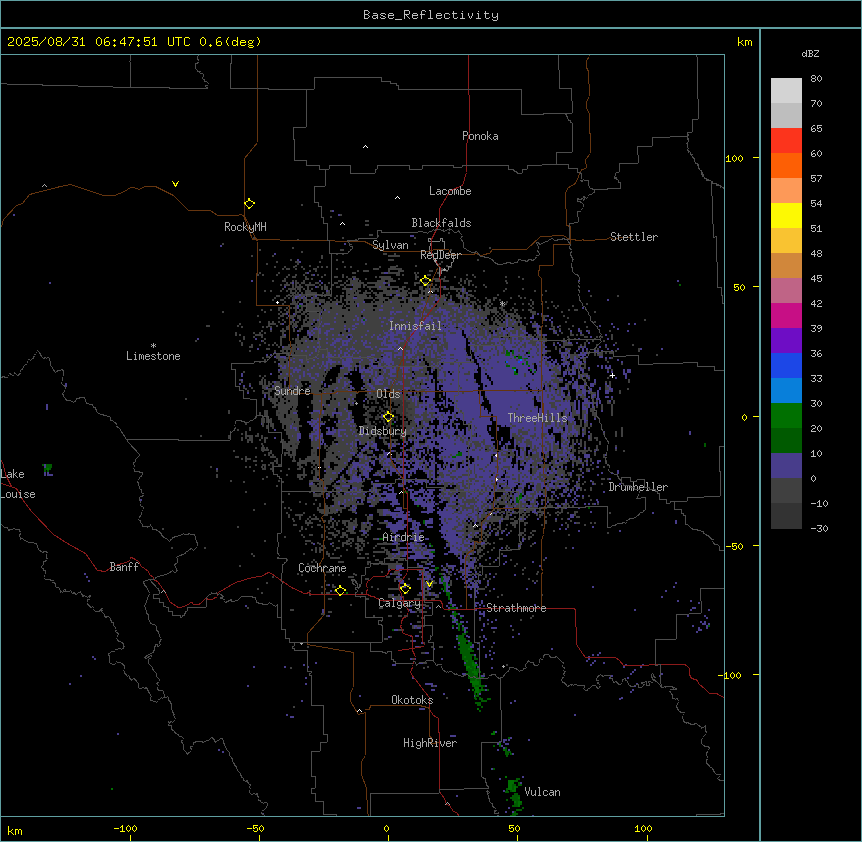Click the Drumheller label
Viewport: 862px width, 842px height.
tap(638, 487)
